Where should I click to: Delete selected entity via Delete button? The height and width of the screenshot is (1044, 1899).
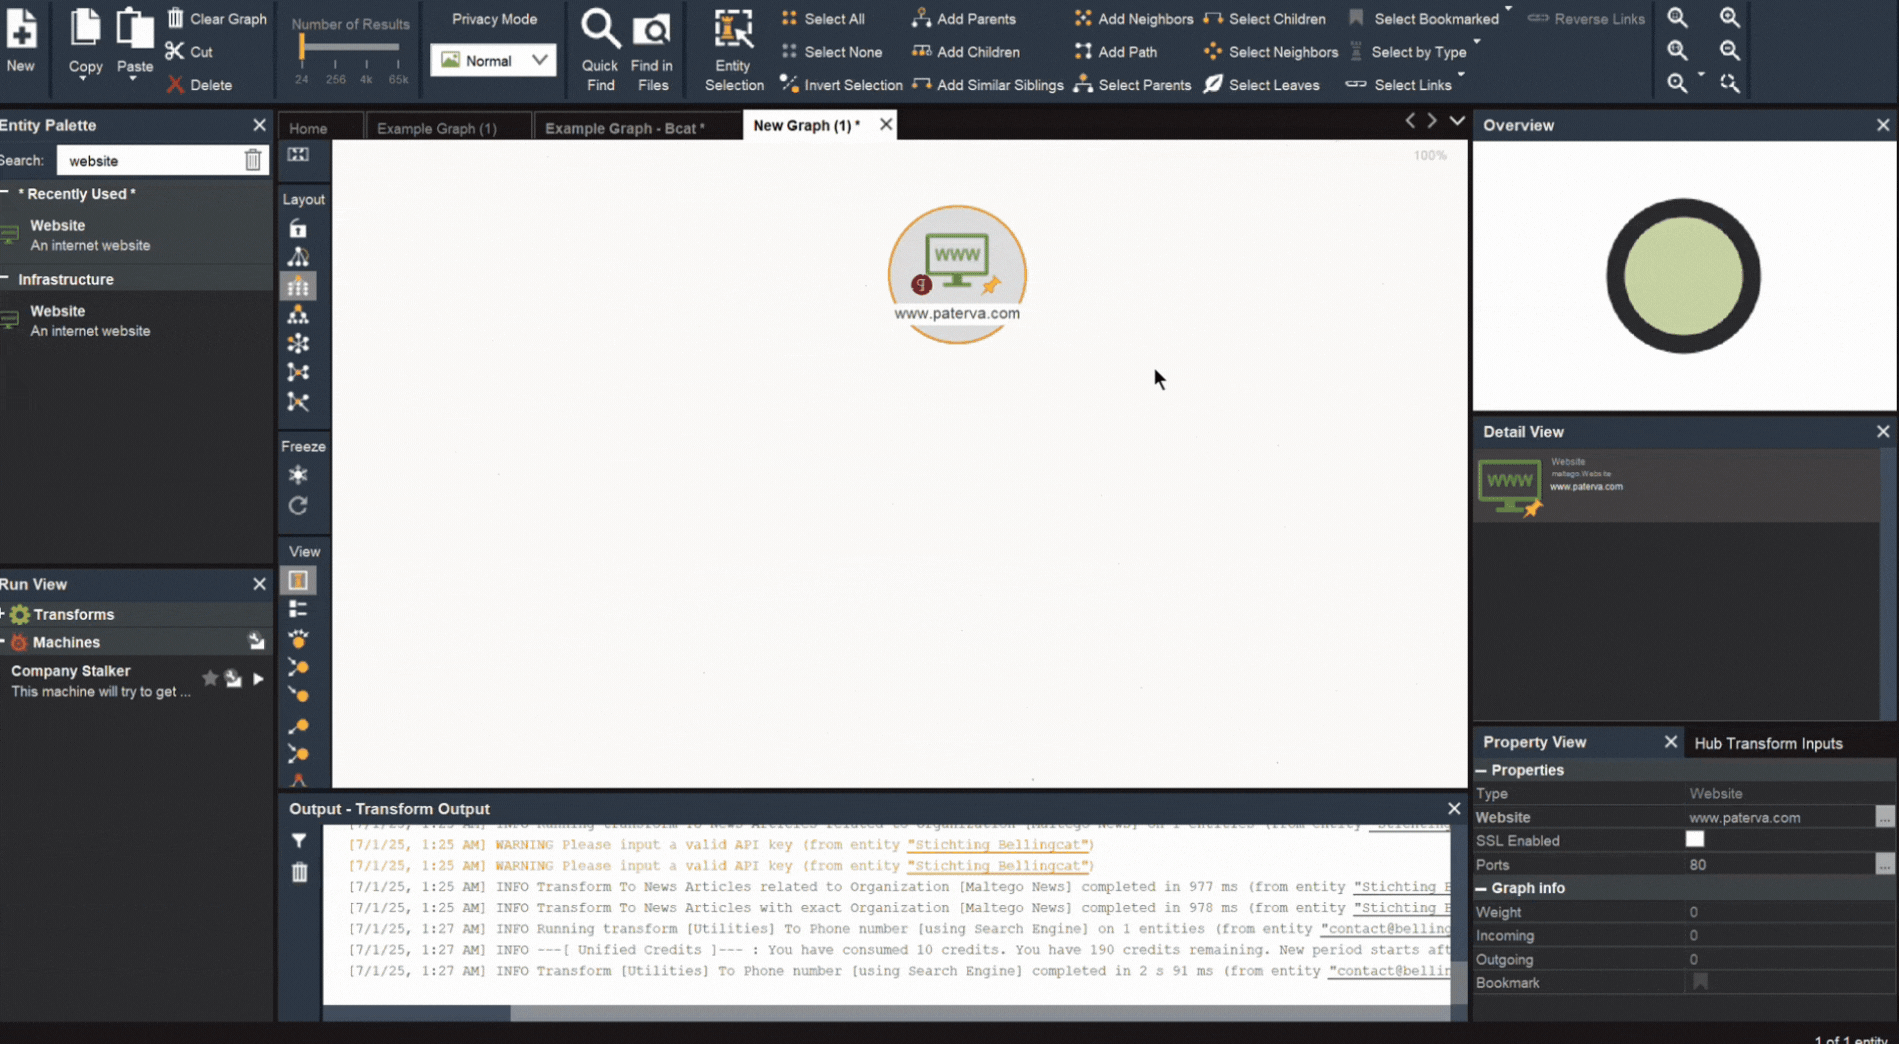coord(199,85)
